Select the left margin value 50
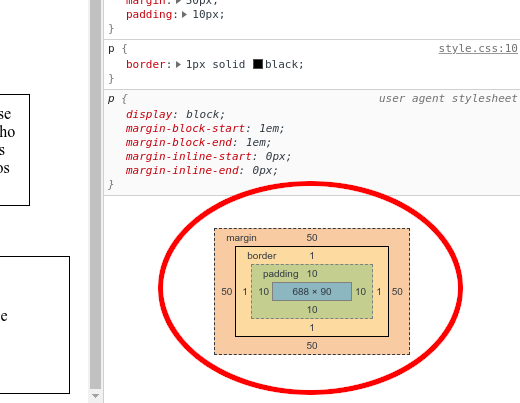 227,292
